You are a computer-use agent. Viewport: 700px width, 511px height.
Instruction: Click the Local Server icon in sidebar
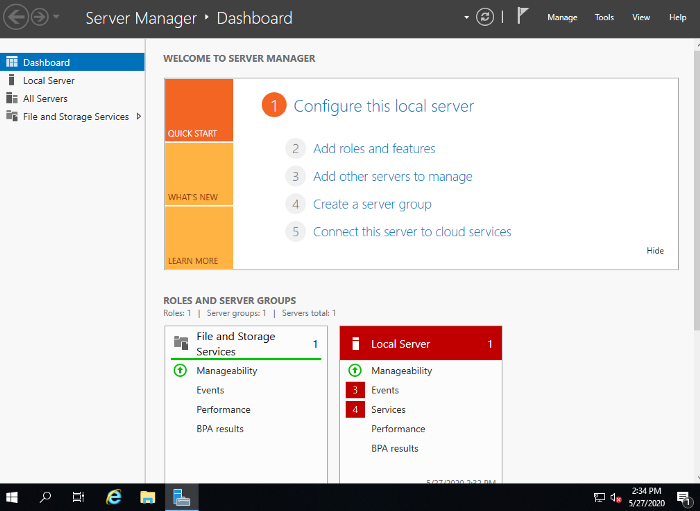(x=12, y=80)
